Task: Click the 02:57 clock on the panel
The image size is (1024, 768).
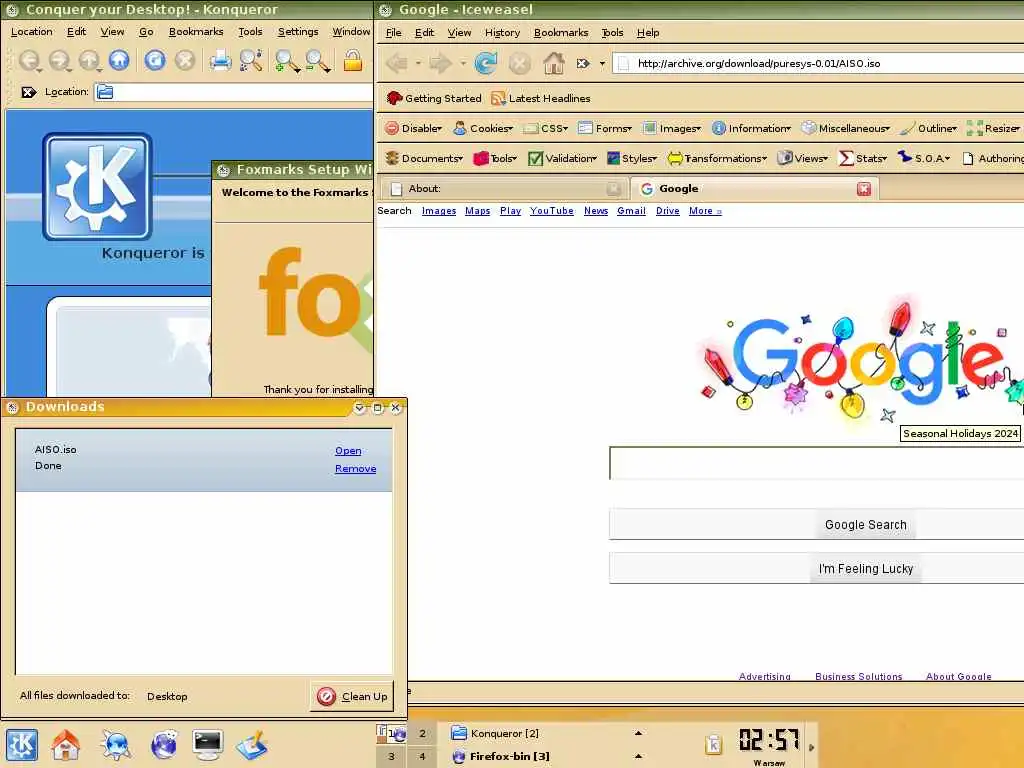Action: [x=769, y=741]
